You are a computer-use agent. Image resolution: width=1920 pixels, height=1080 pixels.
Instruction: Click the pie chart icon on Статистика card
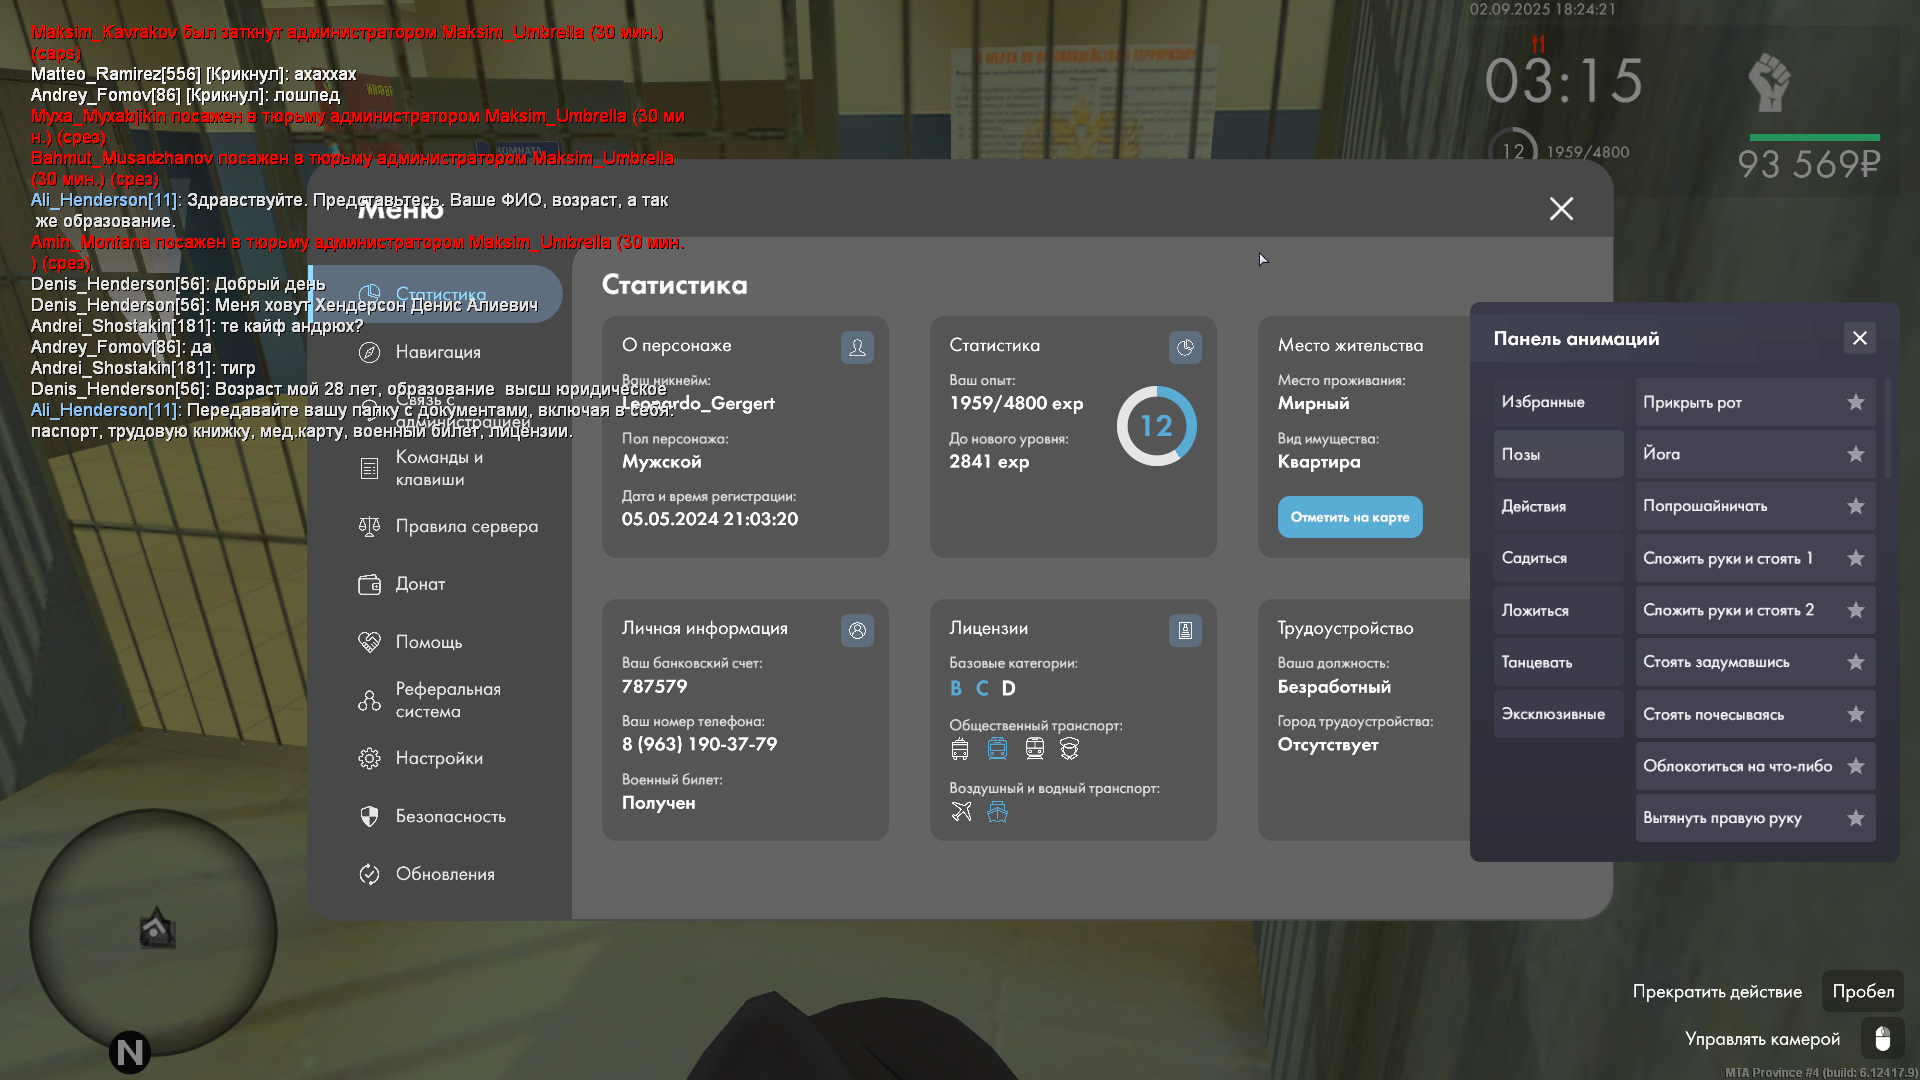pos(1185,348)
